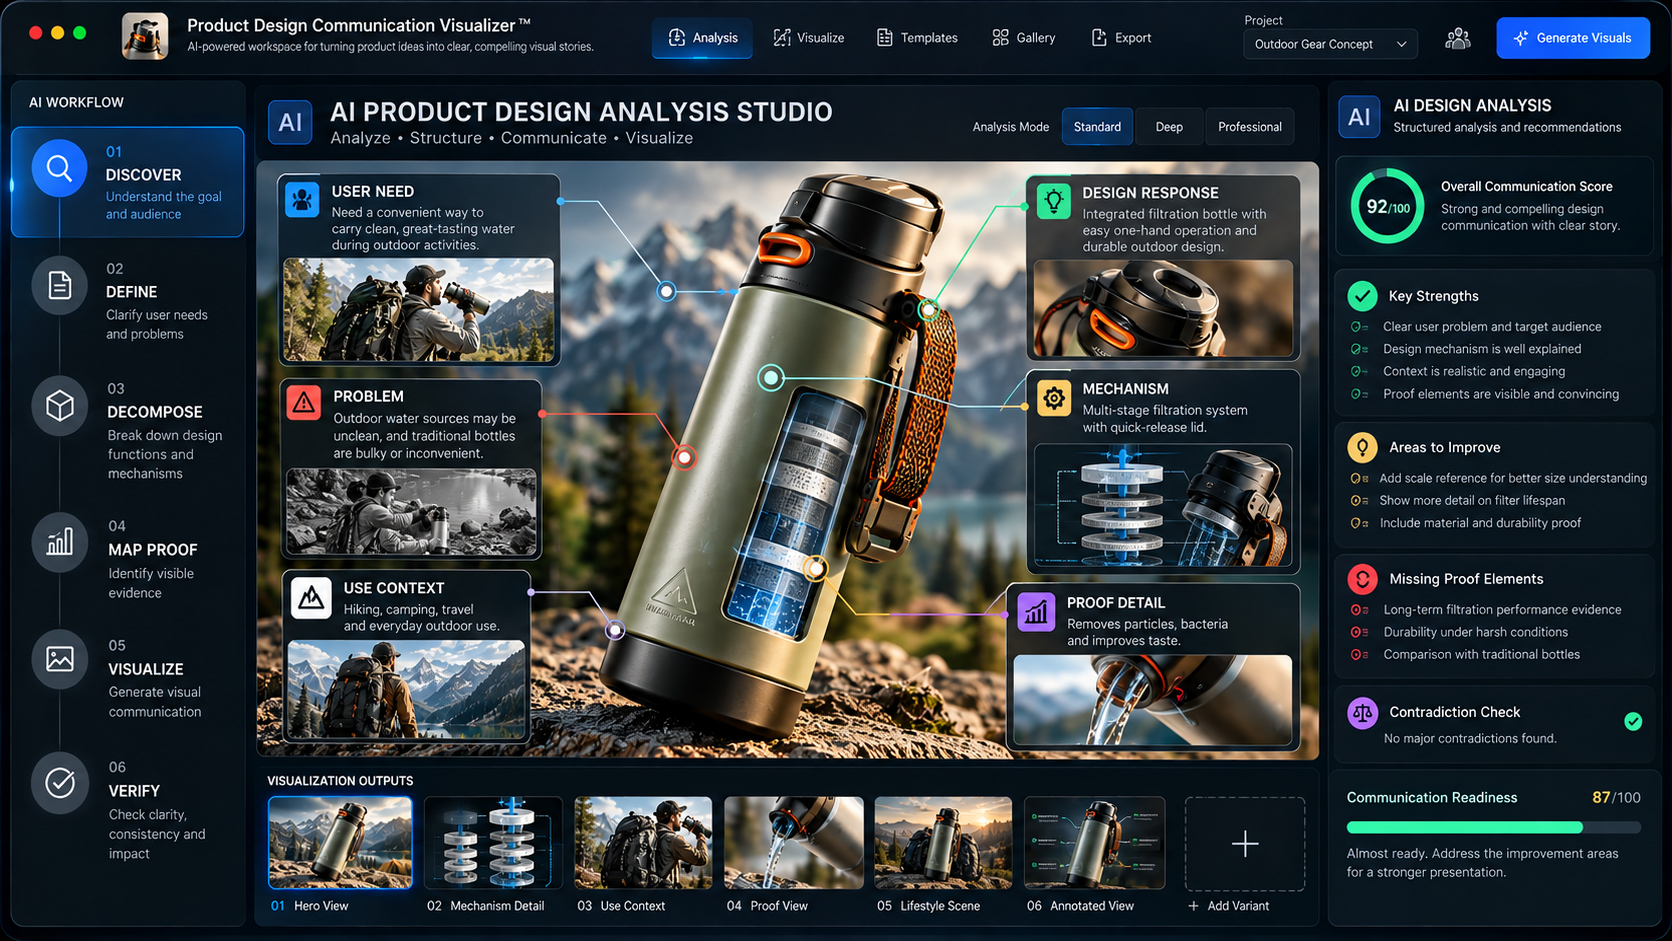Image resolution: width=1672 pixels, height=941 pixels.
Task: Open the Outdoor Gear Concept project dropdown
Action: point(1330,44)
